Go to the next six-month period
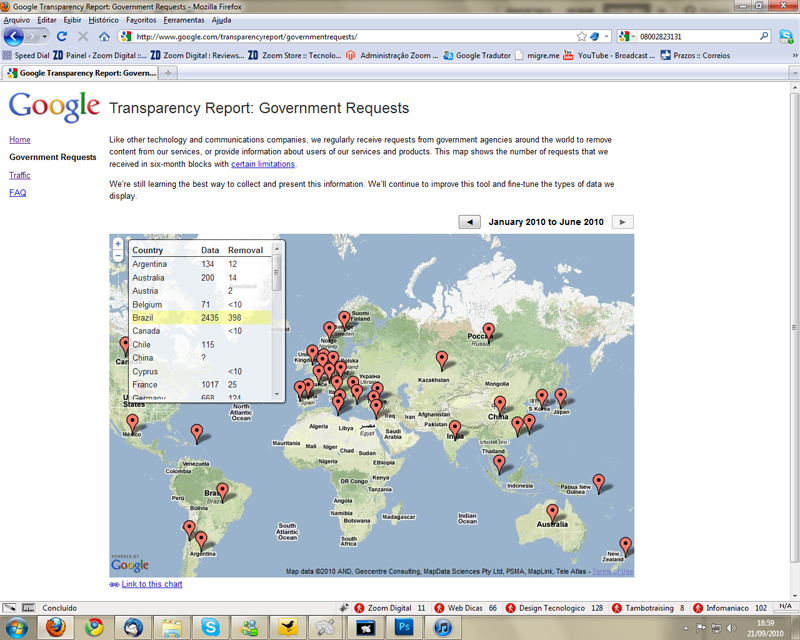 click(622, 222)
